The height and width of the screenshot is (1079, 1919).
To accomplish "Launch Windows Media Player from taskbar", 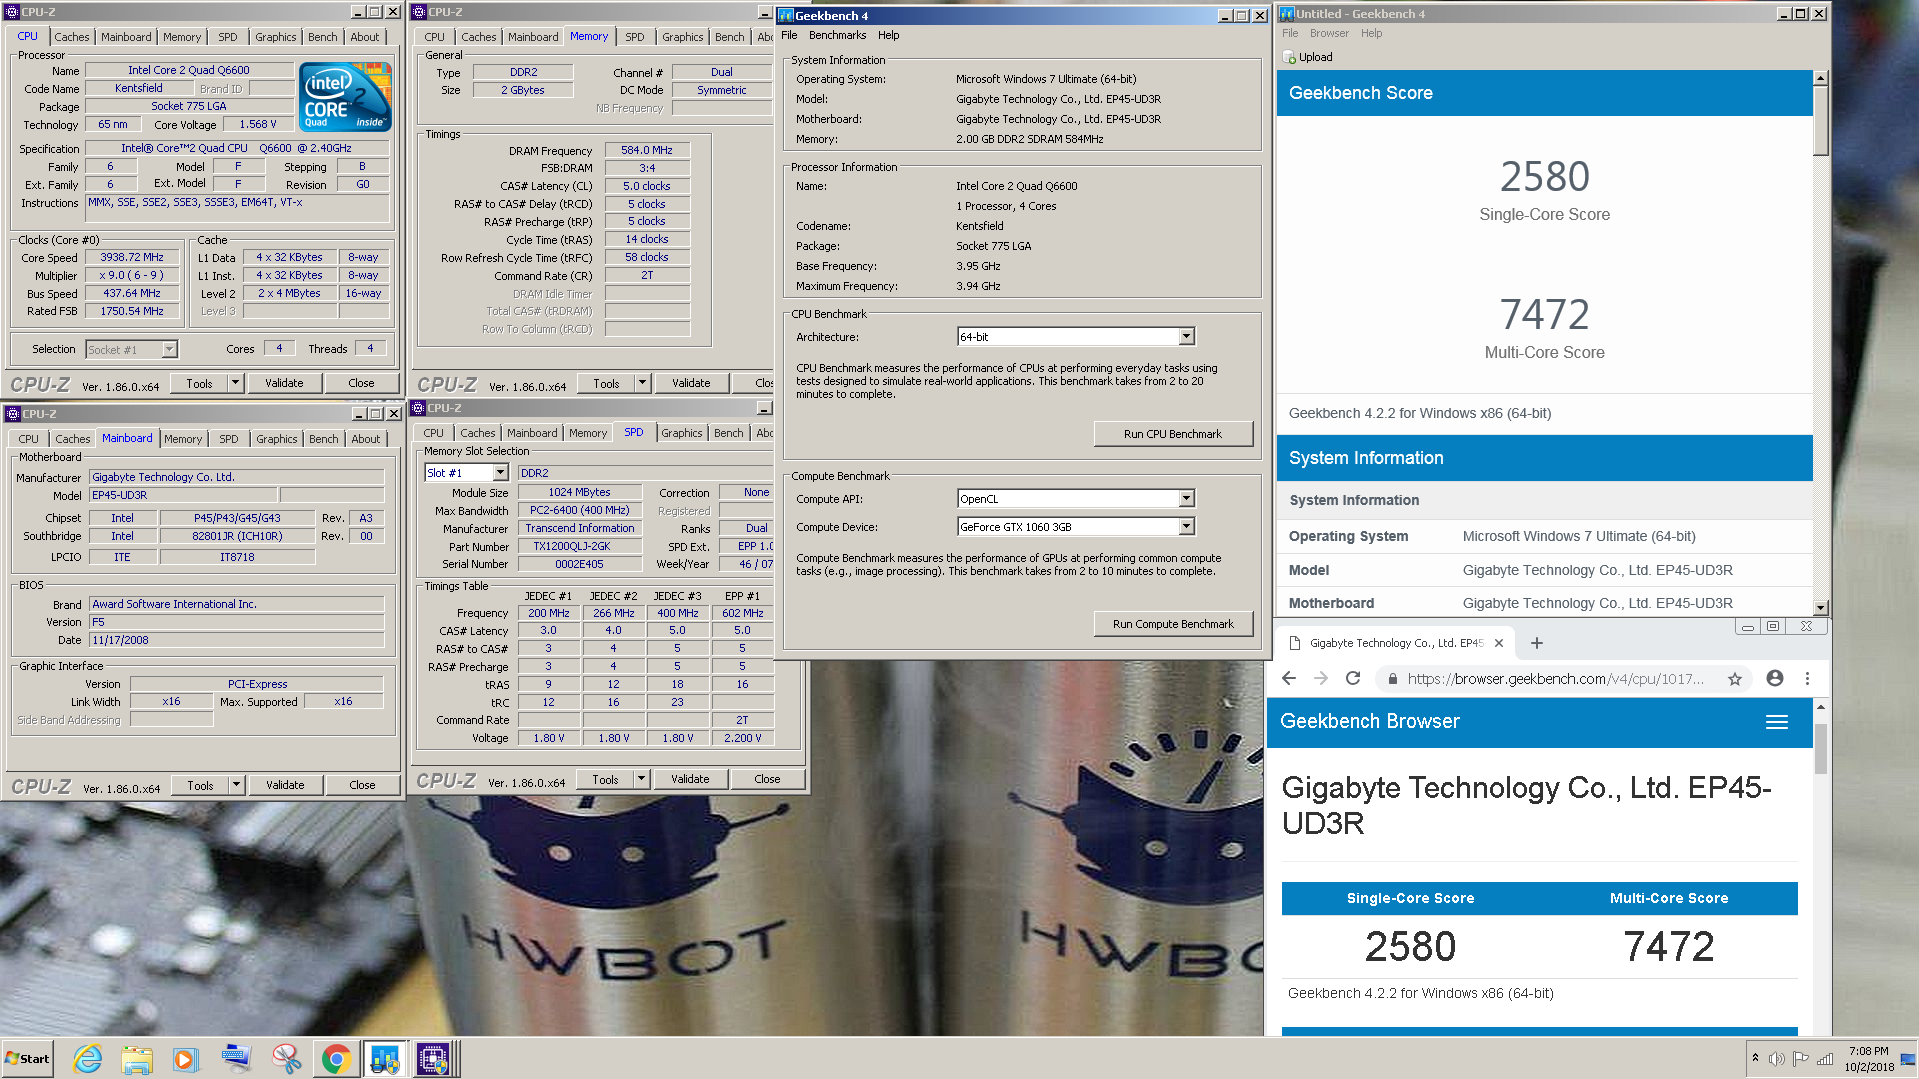I will 186,1059.
